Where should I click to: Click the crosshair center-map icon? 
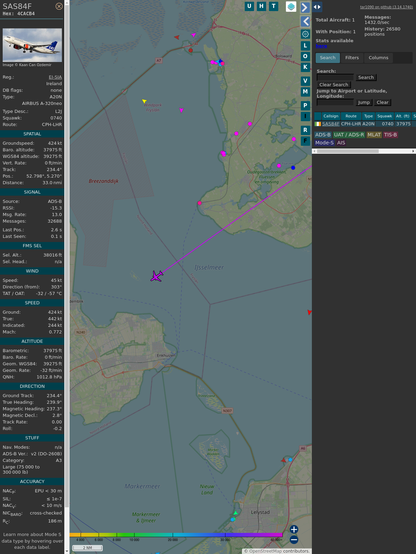point(305,34)
